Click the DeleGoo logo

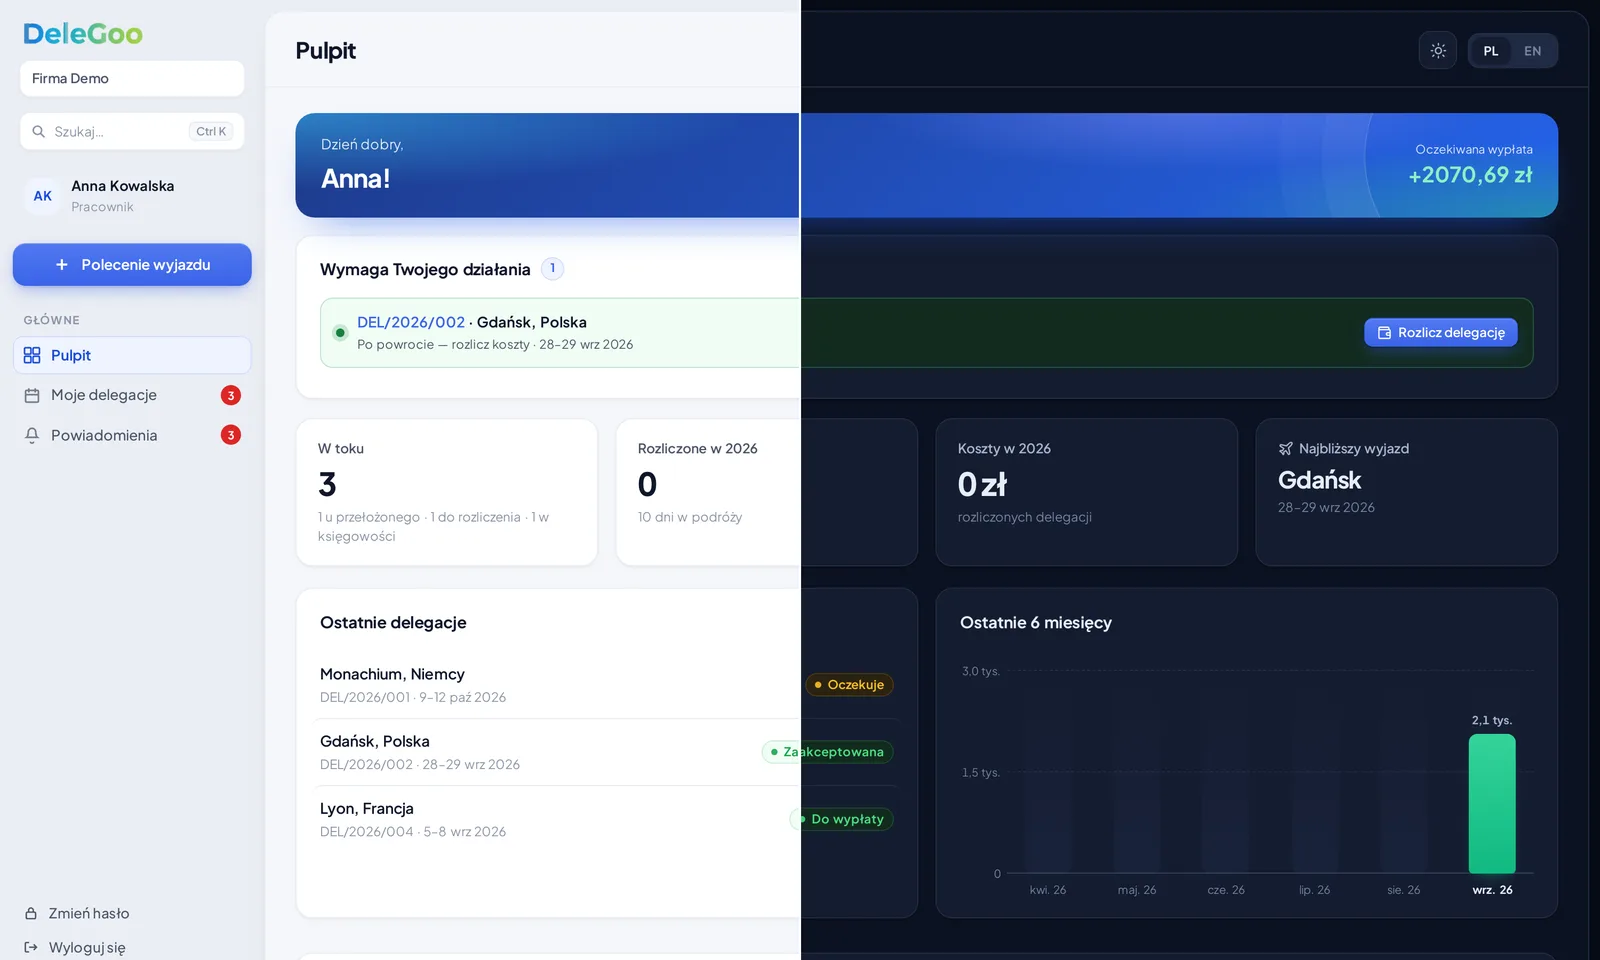pyautogui.click(x=83, y=34)
